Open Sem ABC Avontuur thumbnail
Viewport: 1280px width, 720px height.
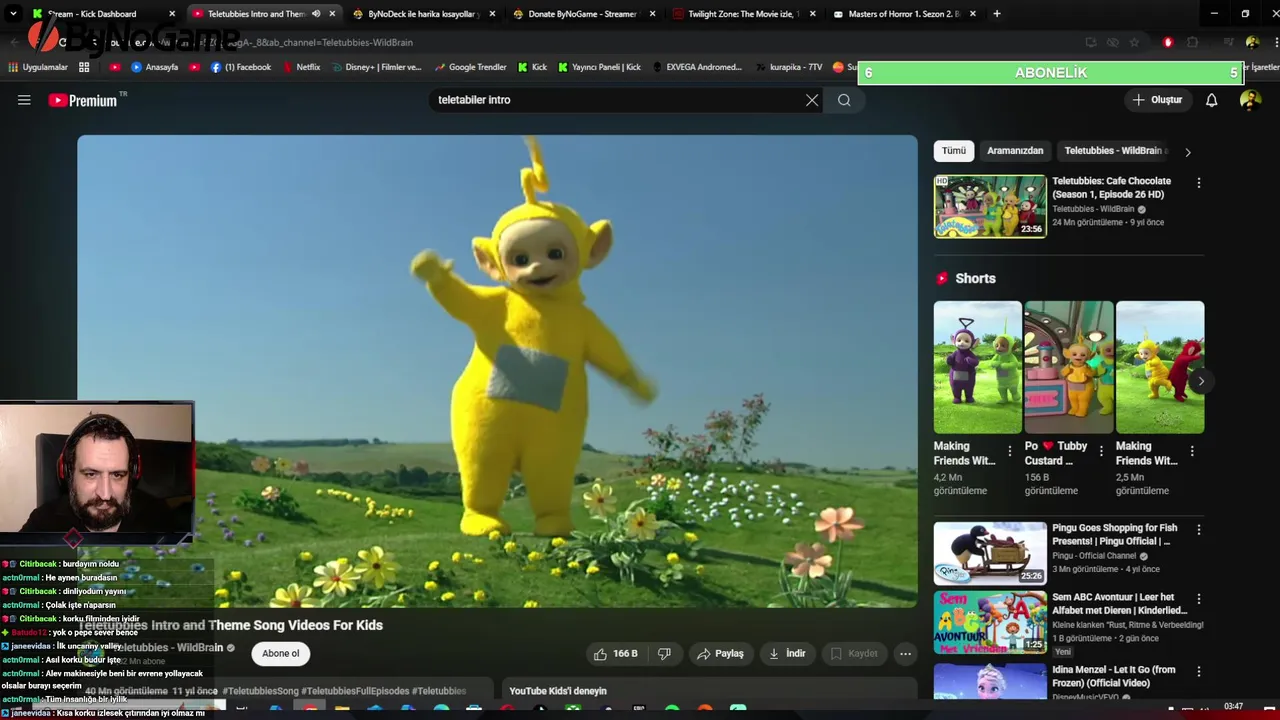click(x=990, y=622)
